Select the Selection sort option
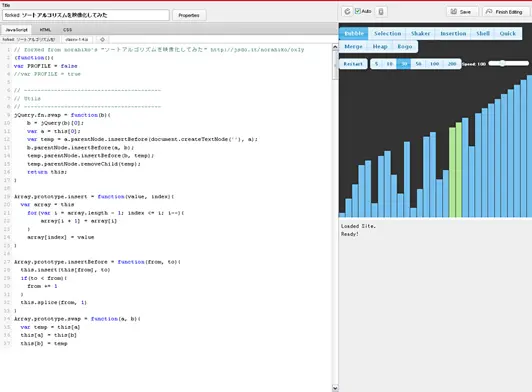532x392 pixels. coord(387,33)
